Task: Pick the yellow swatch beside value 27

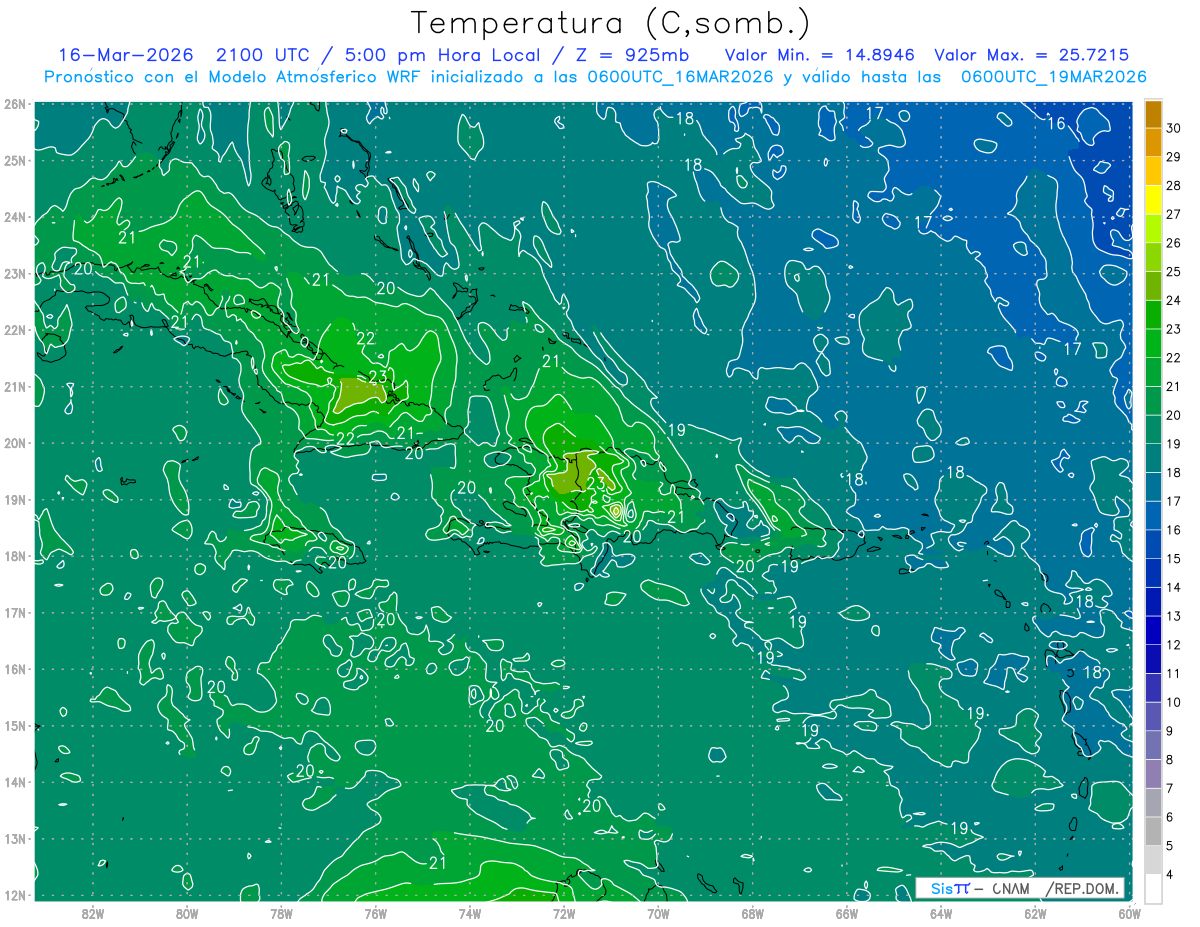Action: tap(1153, 200)
